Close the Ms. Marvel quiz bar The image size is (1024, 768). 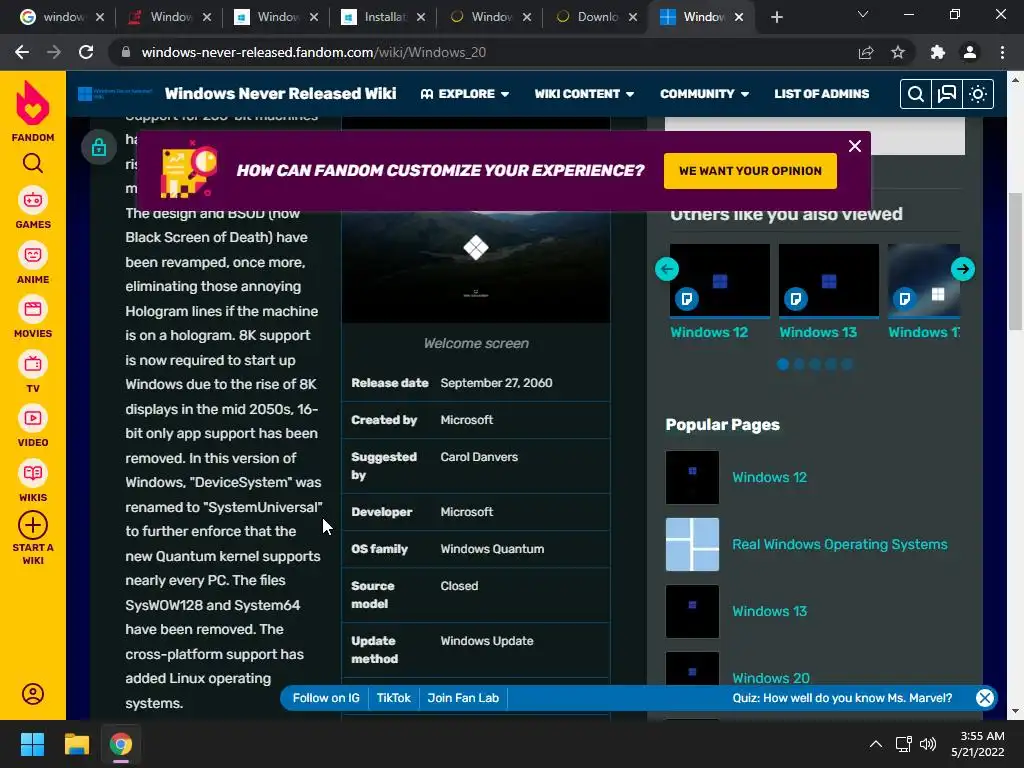click(x=985, y=698)
